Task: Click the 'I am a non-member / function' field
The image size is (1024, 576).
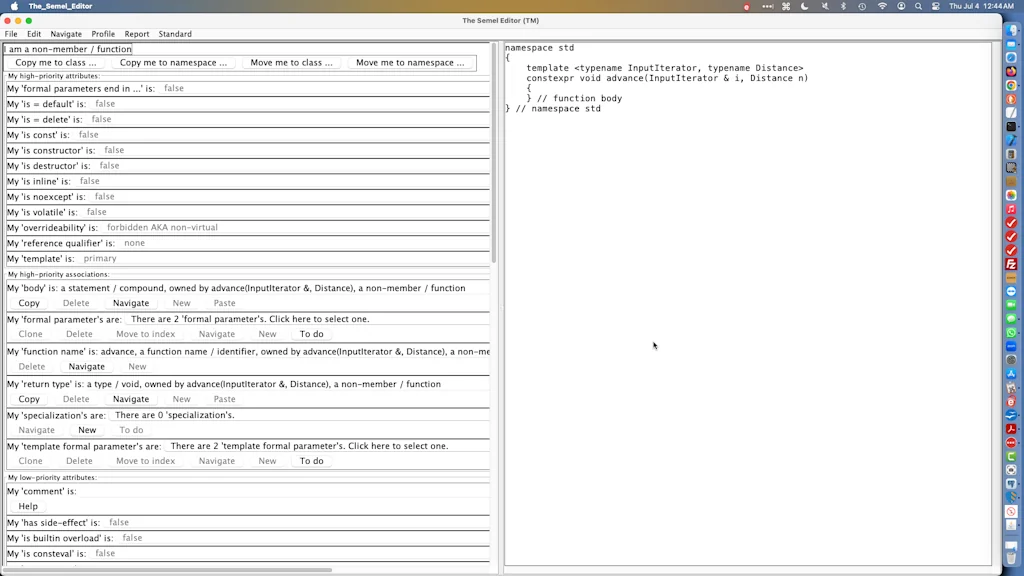Action: 67,48
